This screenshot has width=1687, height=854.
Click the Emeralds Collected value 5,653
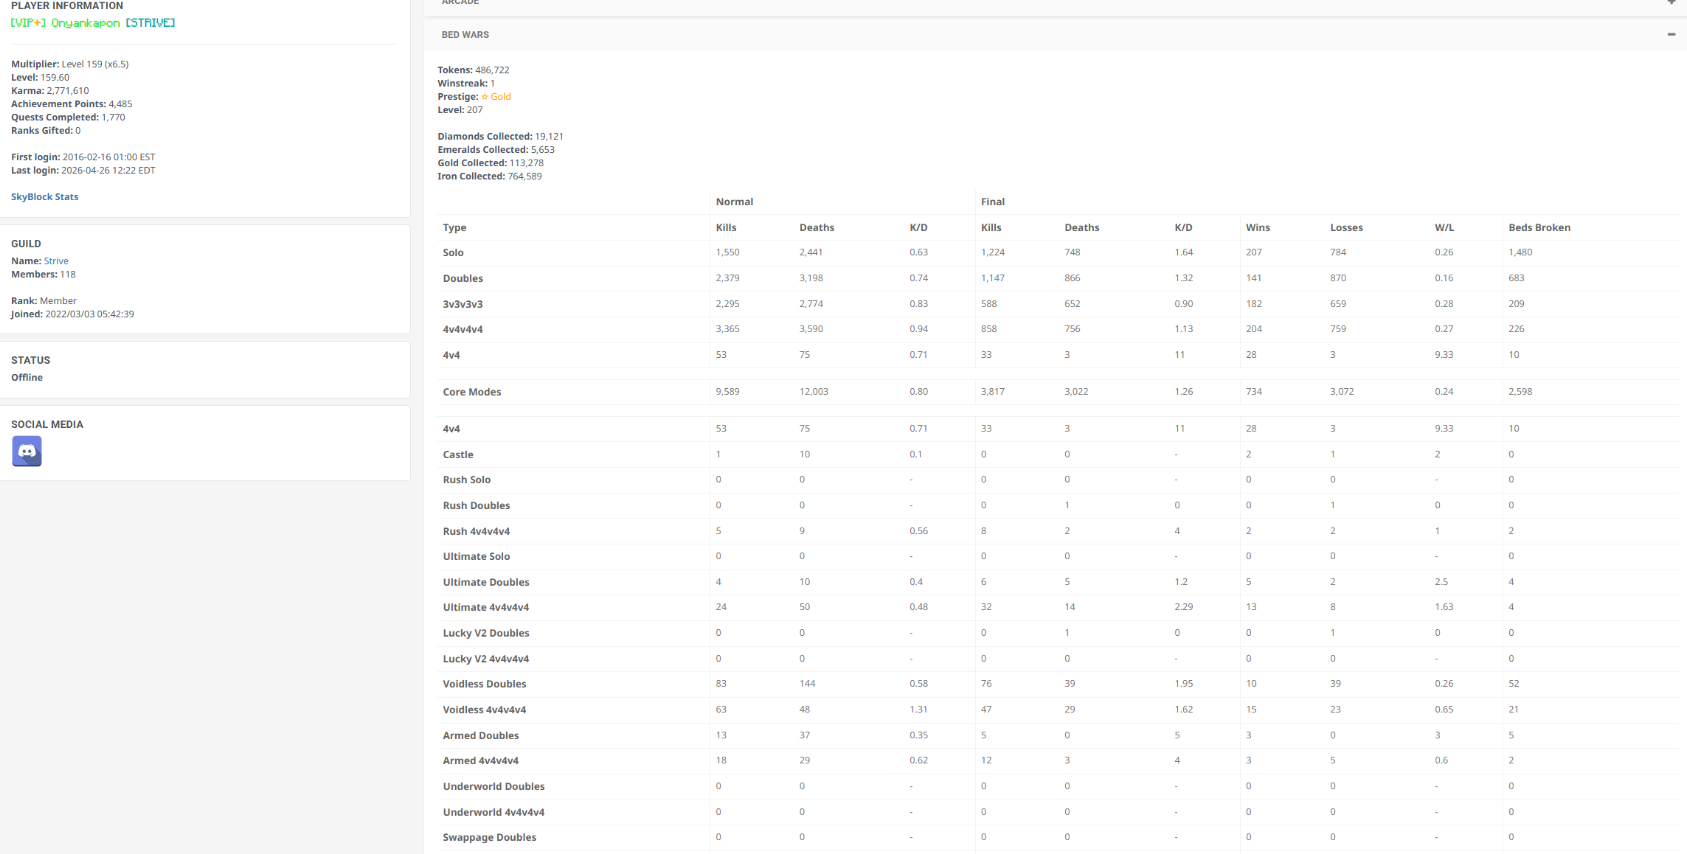point(543,150)
